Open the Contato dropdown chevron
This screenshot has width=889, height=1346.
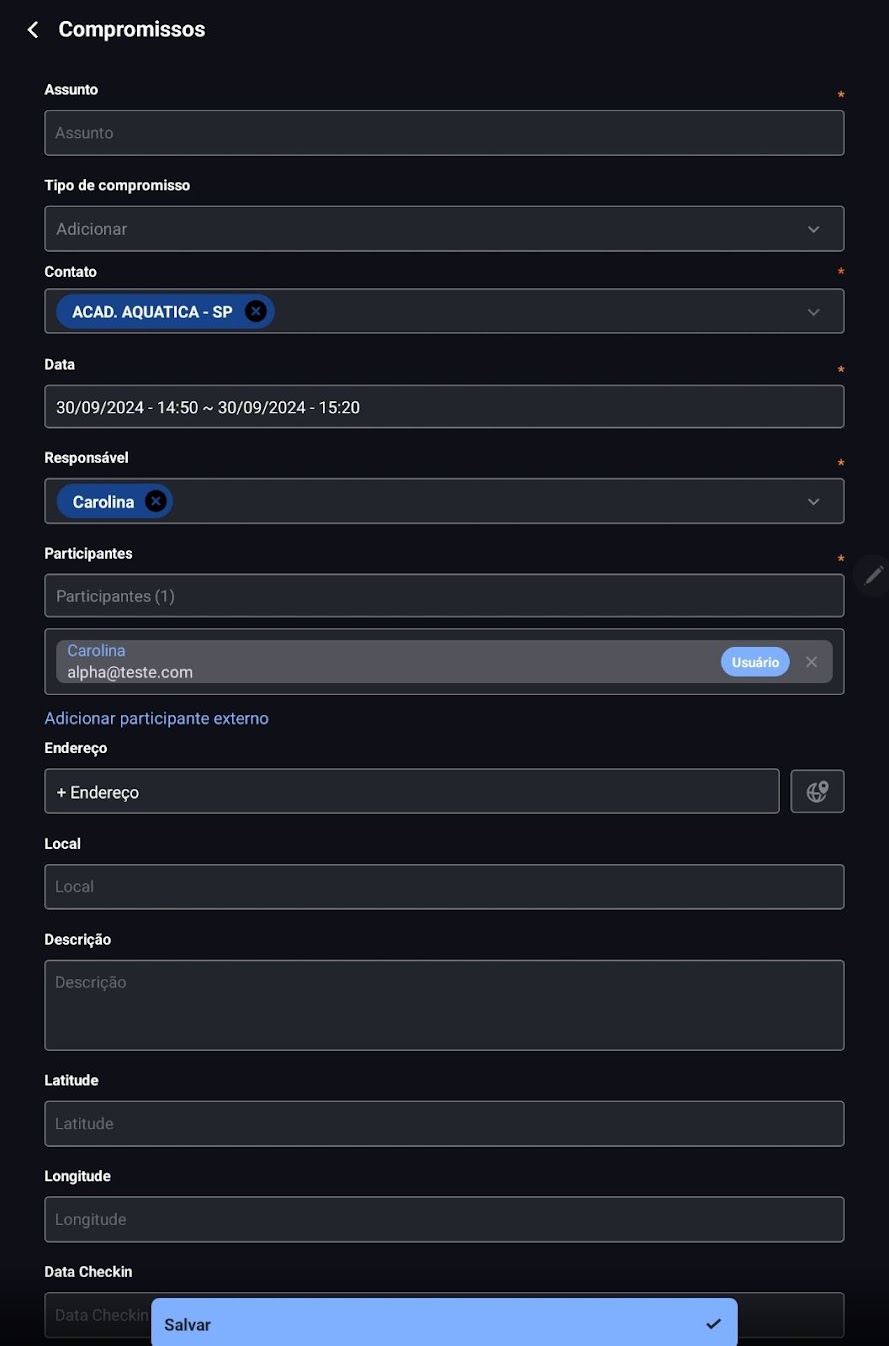tap(813, 311)
